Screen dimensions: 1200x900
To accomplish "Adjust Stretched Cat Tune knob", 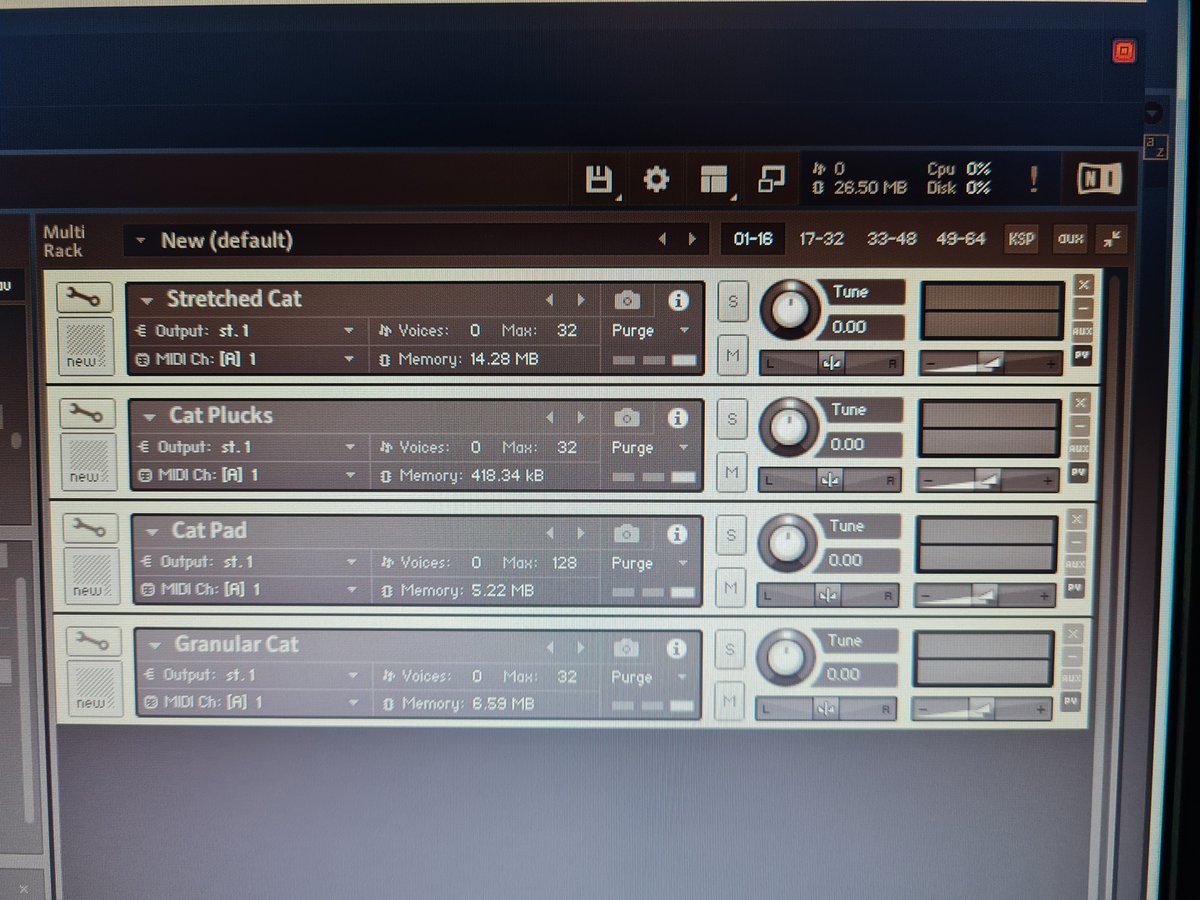I will point(790,310).
